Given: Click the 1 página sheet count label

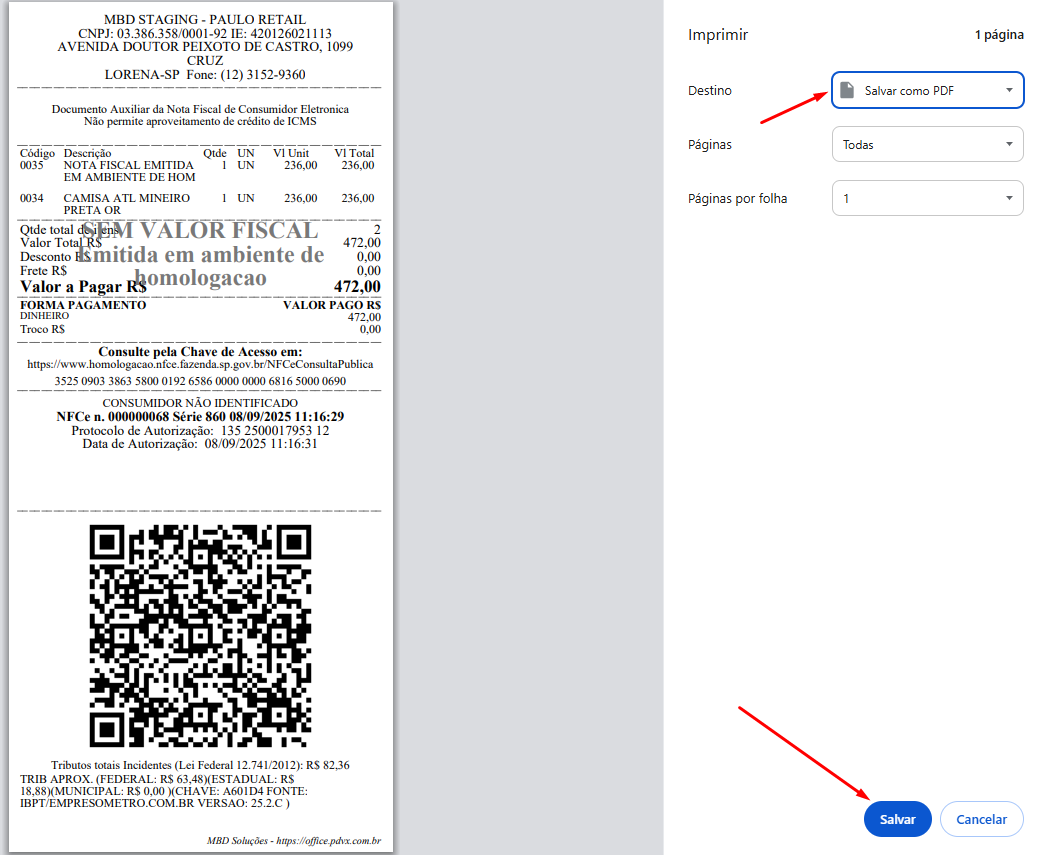Looking at the screenshot, I should pyautogui.click(x=999, y=35).
